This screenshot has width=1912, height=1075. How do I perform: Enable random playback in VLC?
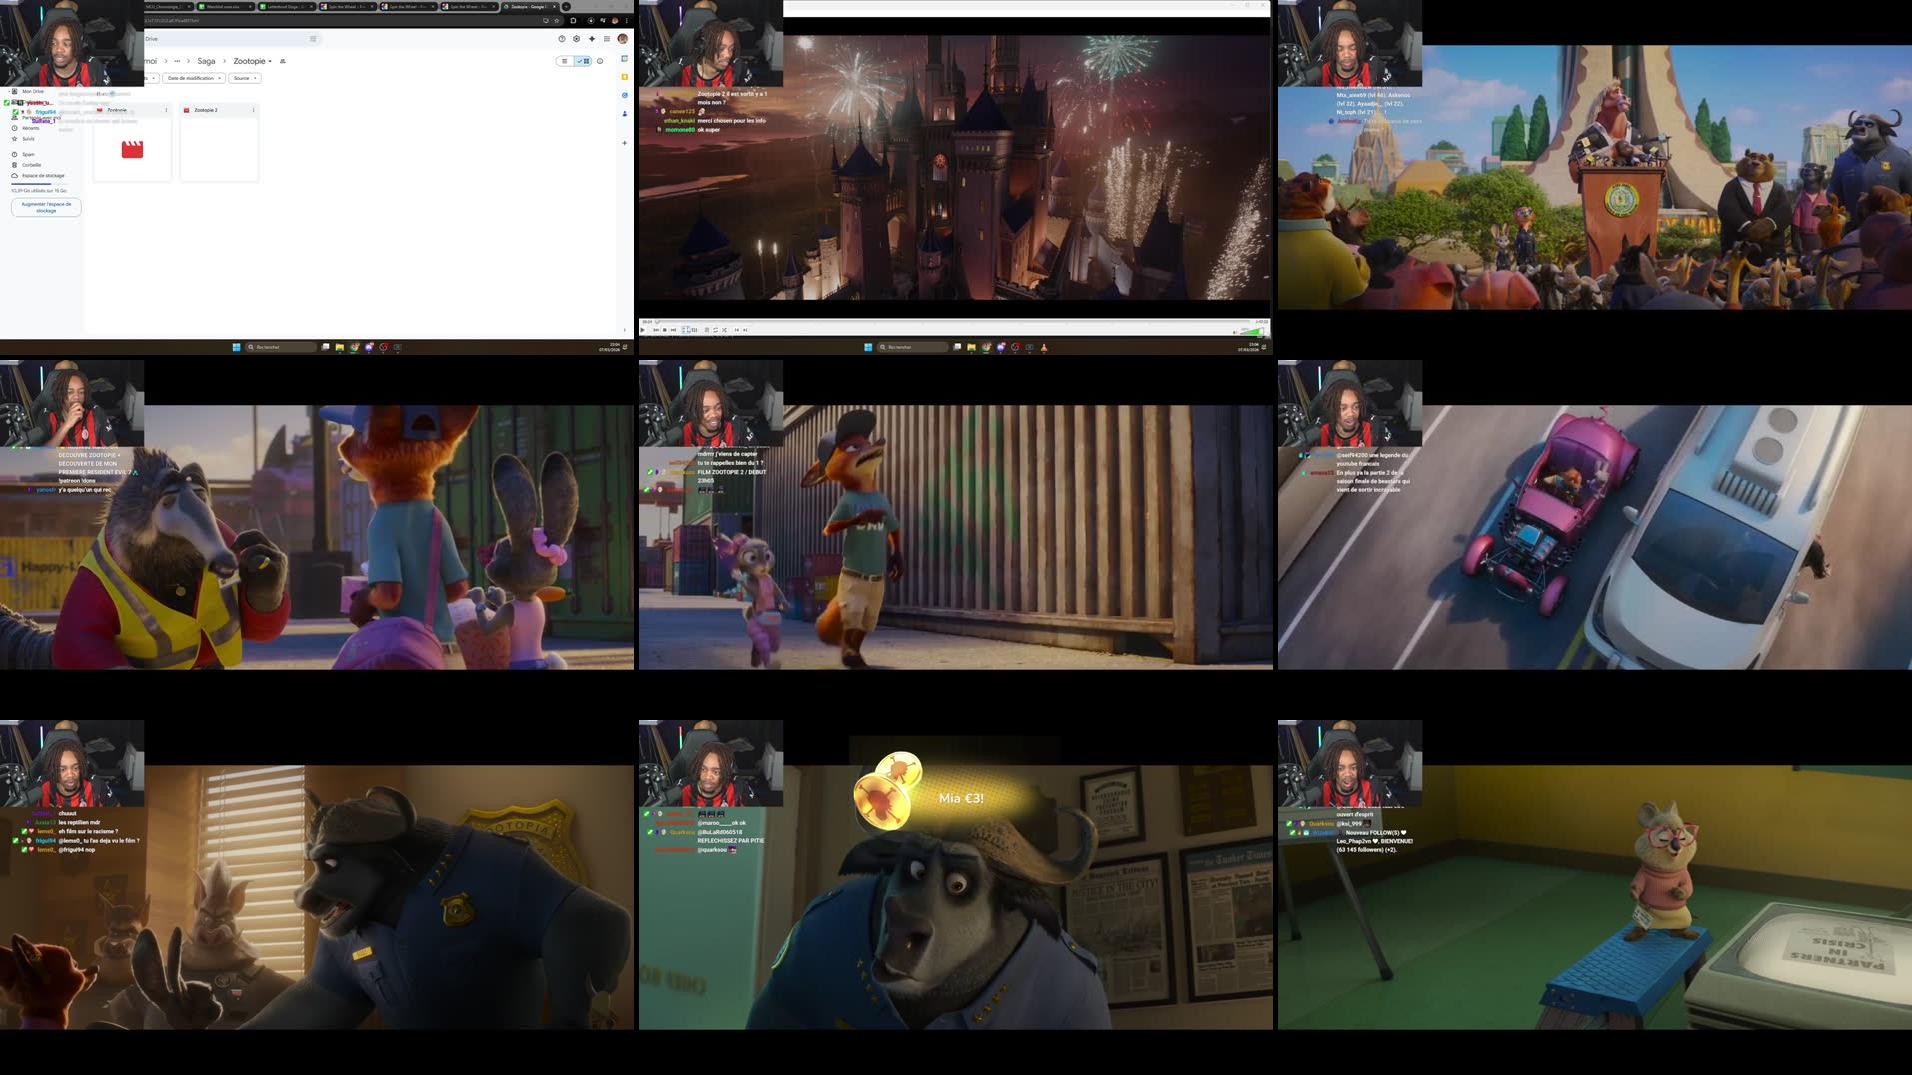tap(724, 330)
